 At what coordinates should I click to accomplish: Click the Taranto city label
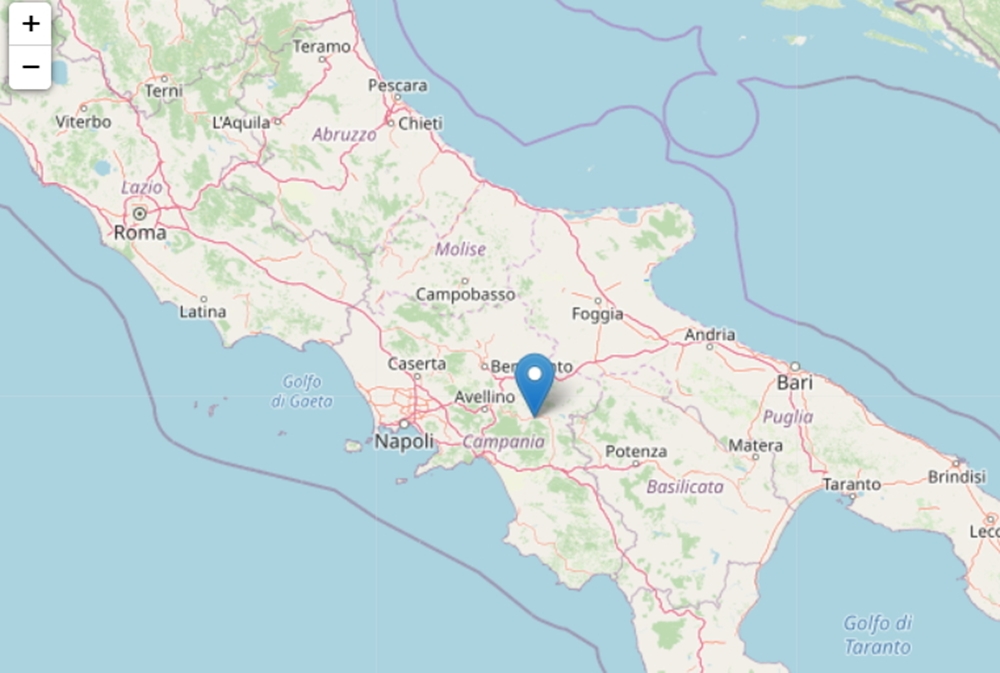coord(851,485)
